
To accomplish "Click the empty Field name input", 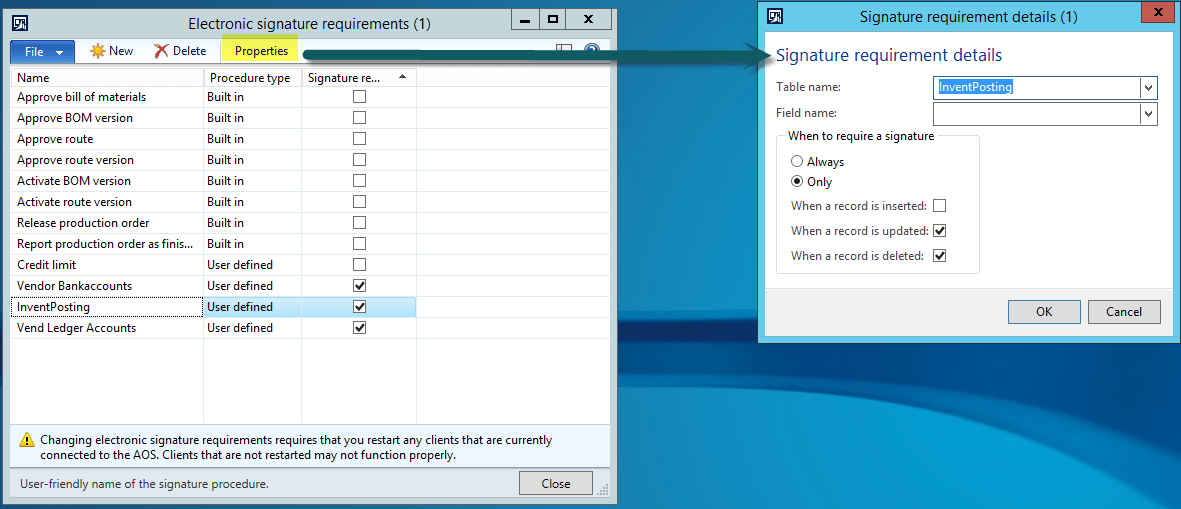I will tap(1036, 114).
